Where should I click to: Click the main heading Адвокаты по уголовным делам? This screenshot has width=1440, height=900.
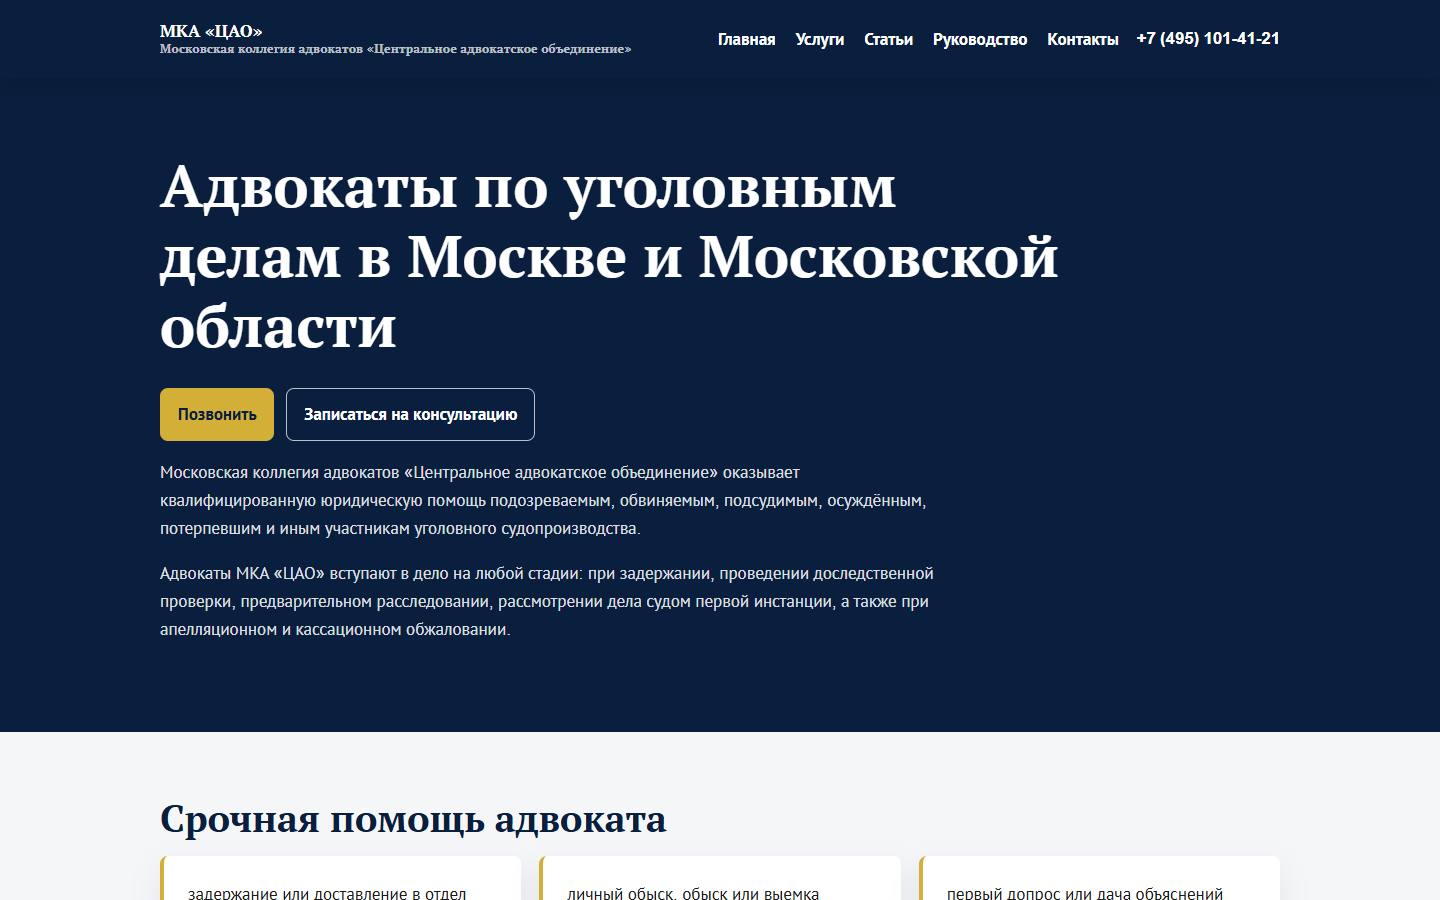(609, 256)
